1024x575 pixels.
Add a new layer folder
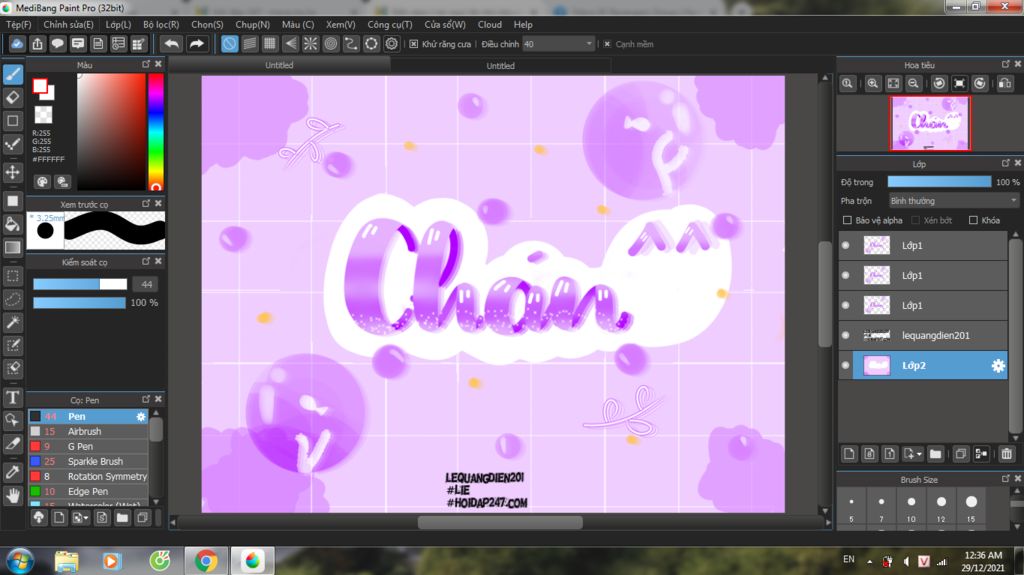pyautogui.click(x=935, y=453)
